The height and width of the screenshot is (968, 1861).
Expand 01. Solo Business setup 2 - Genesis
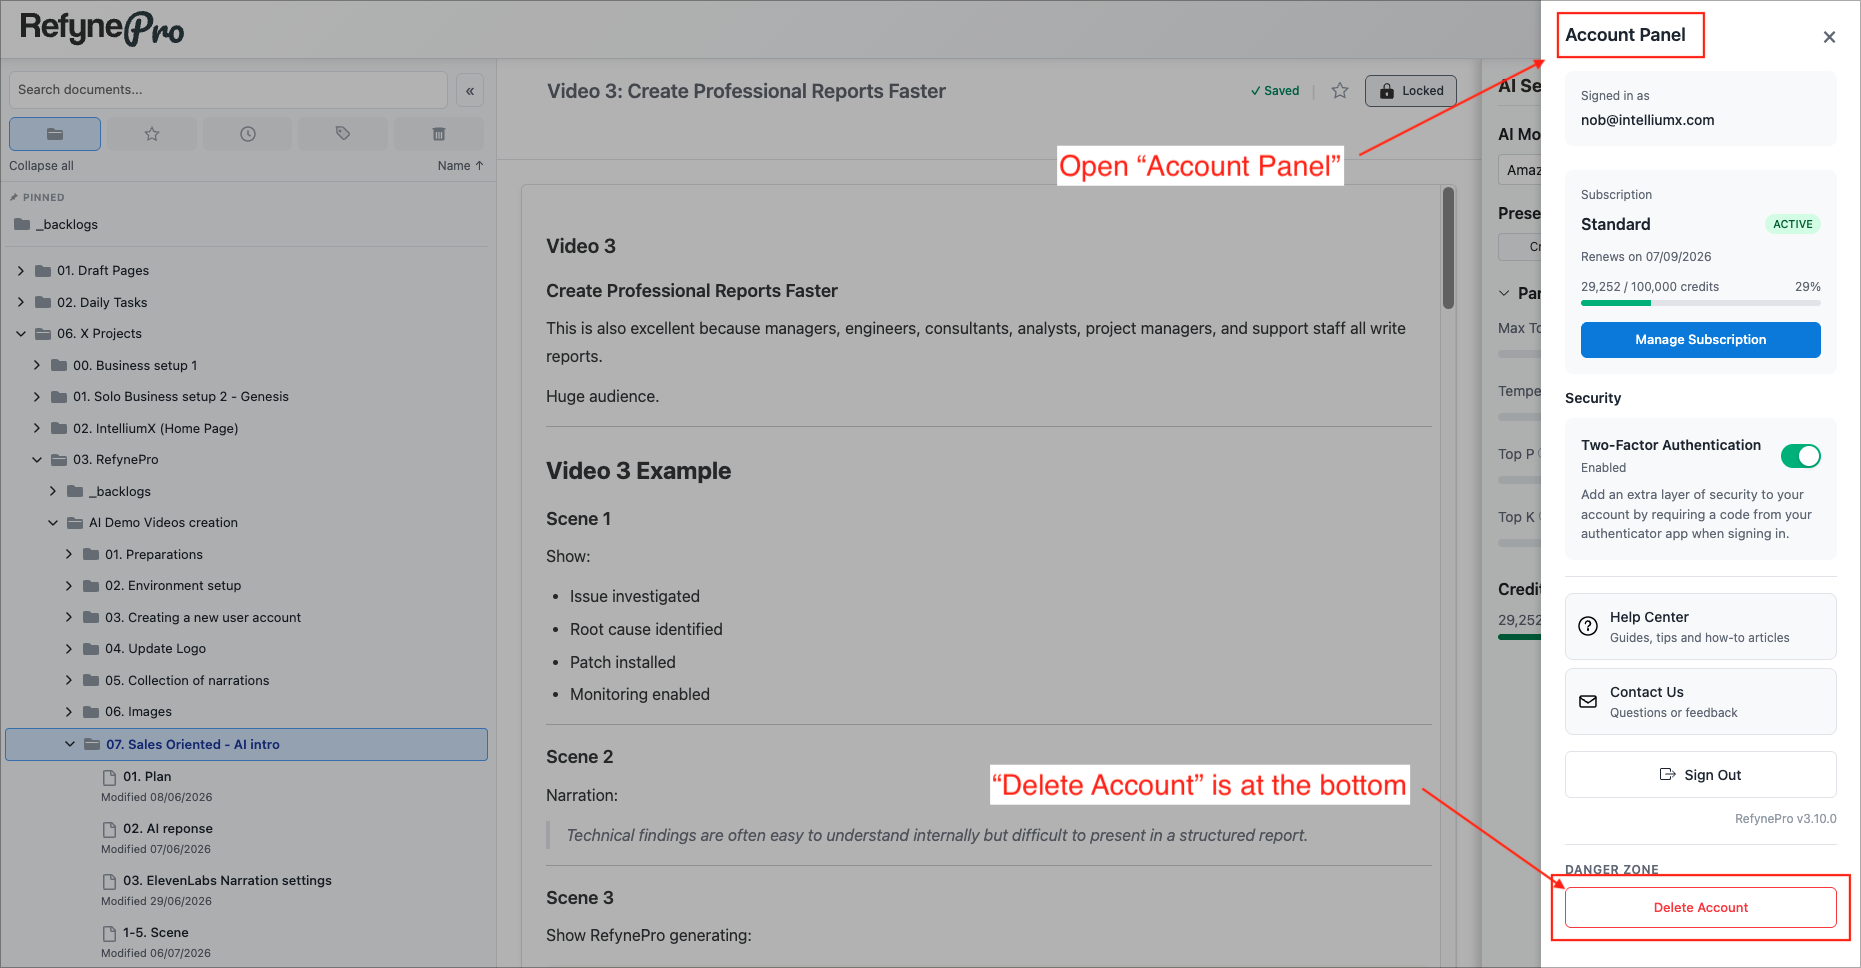[37, 397]
